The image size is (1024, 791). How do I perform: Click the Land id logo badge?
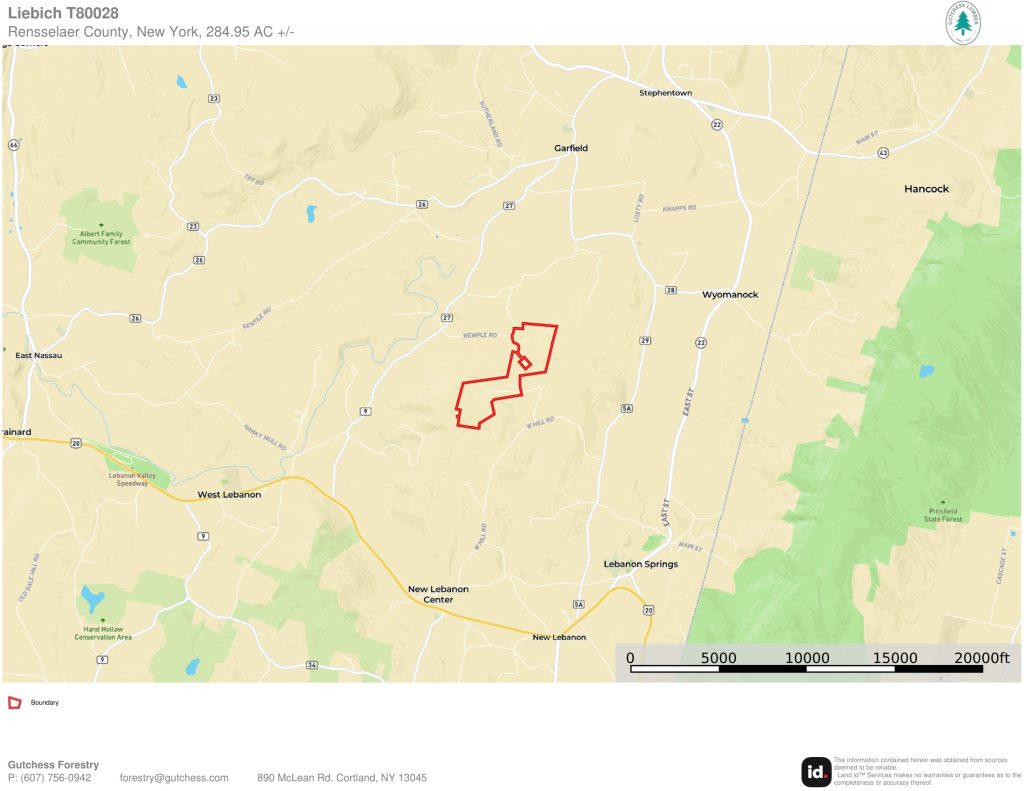tap(816, 772)
